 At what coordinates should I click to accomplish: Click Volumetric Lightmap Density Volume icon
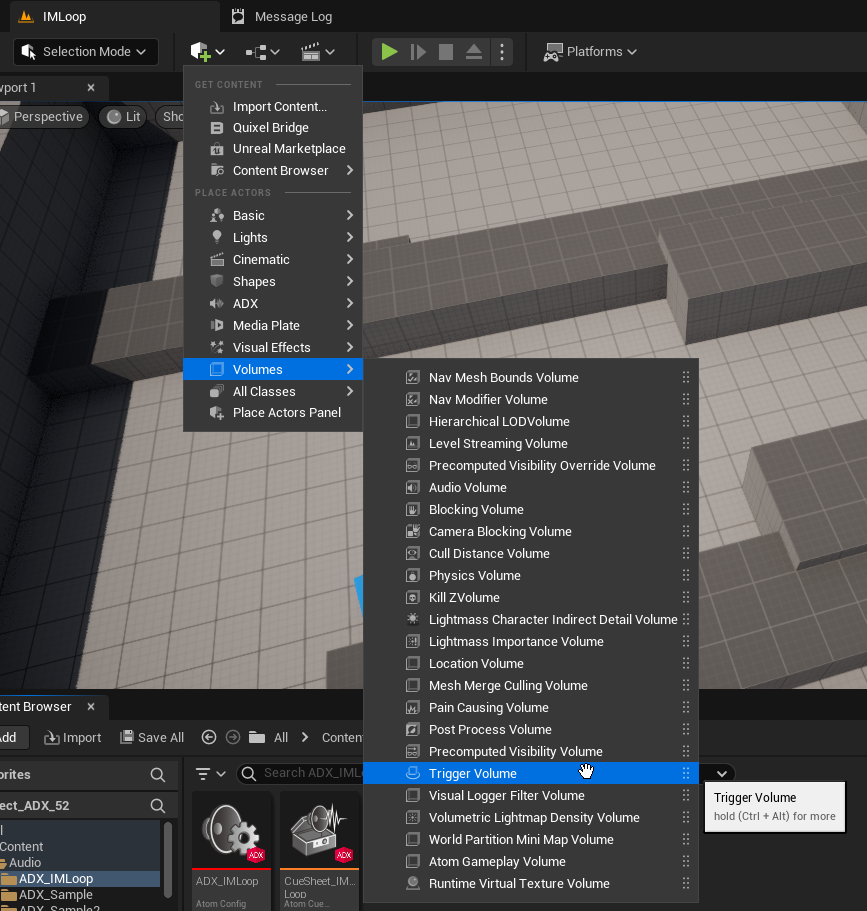[x=413, y=818]
